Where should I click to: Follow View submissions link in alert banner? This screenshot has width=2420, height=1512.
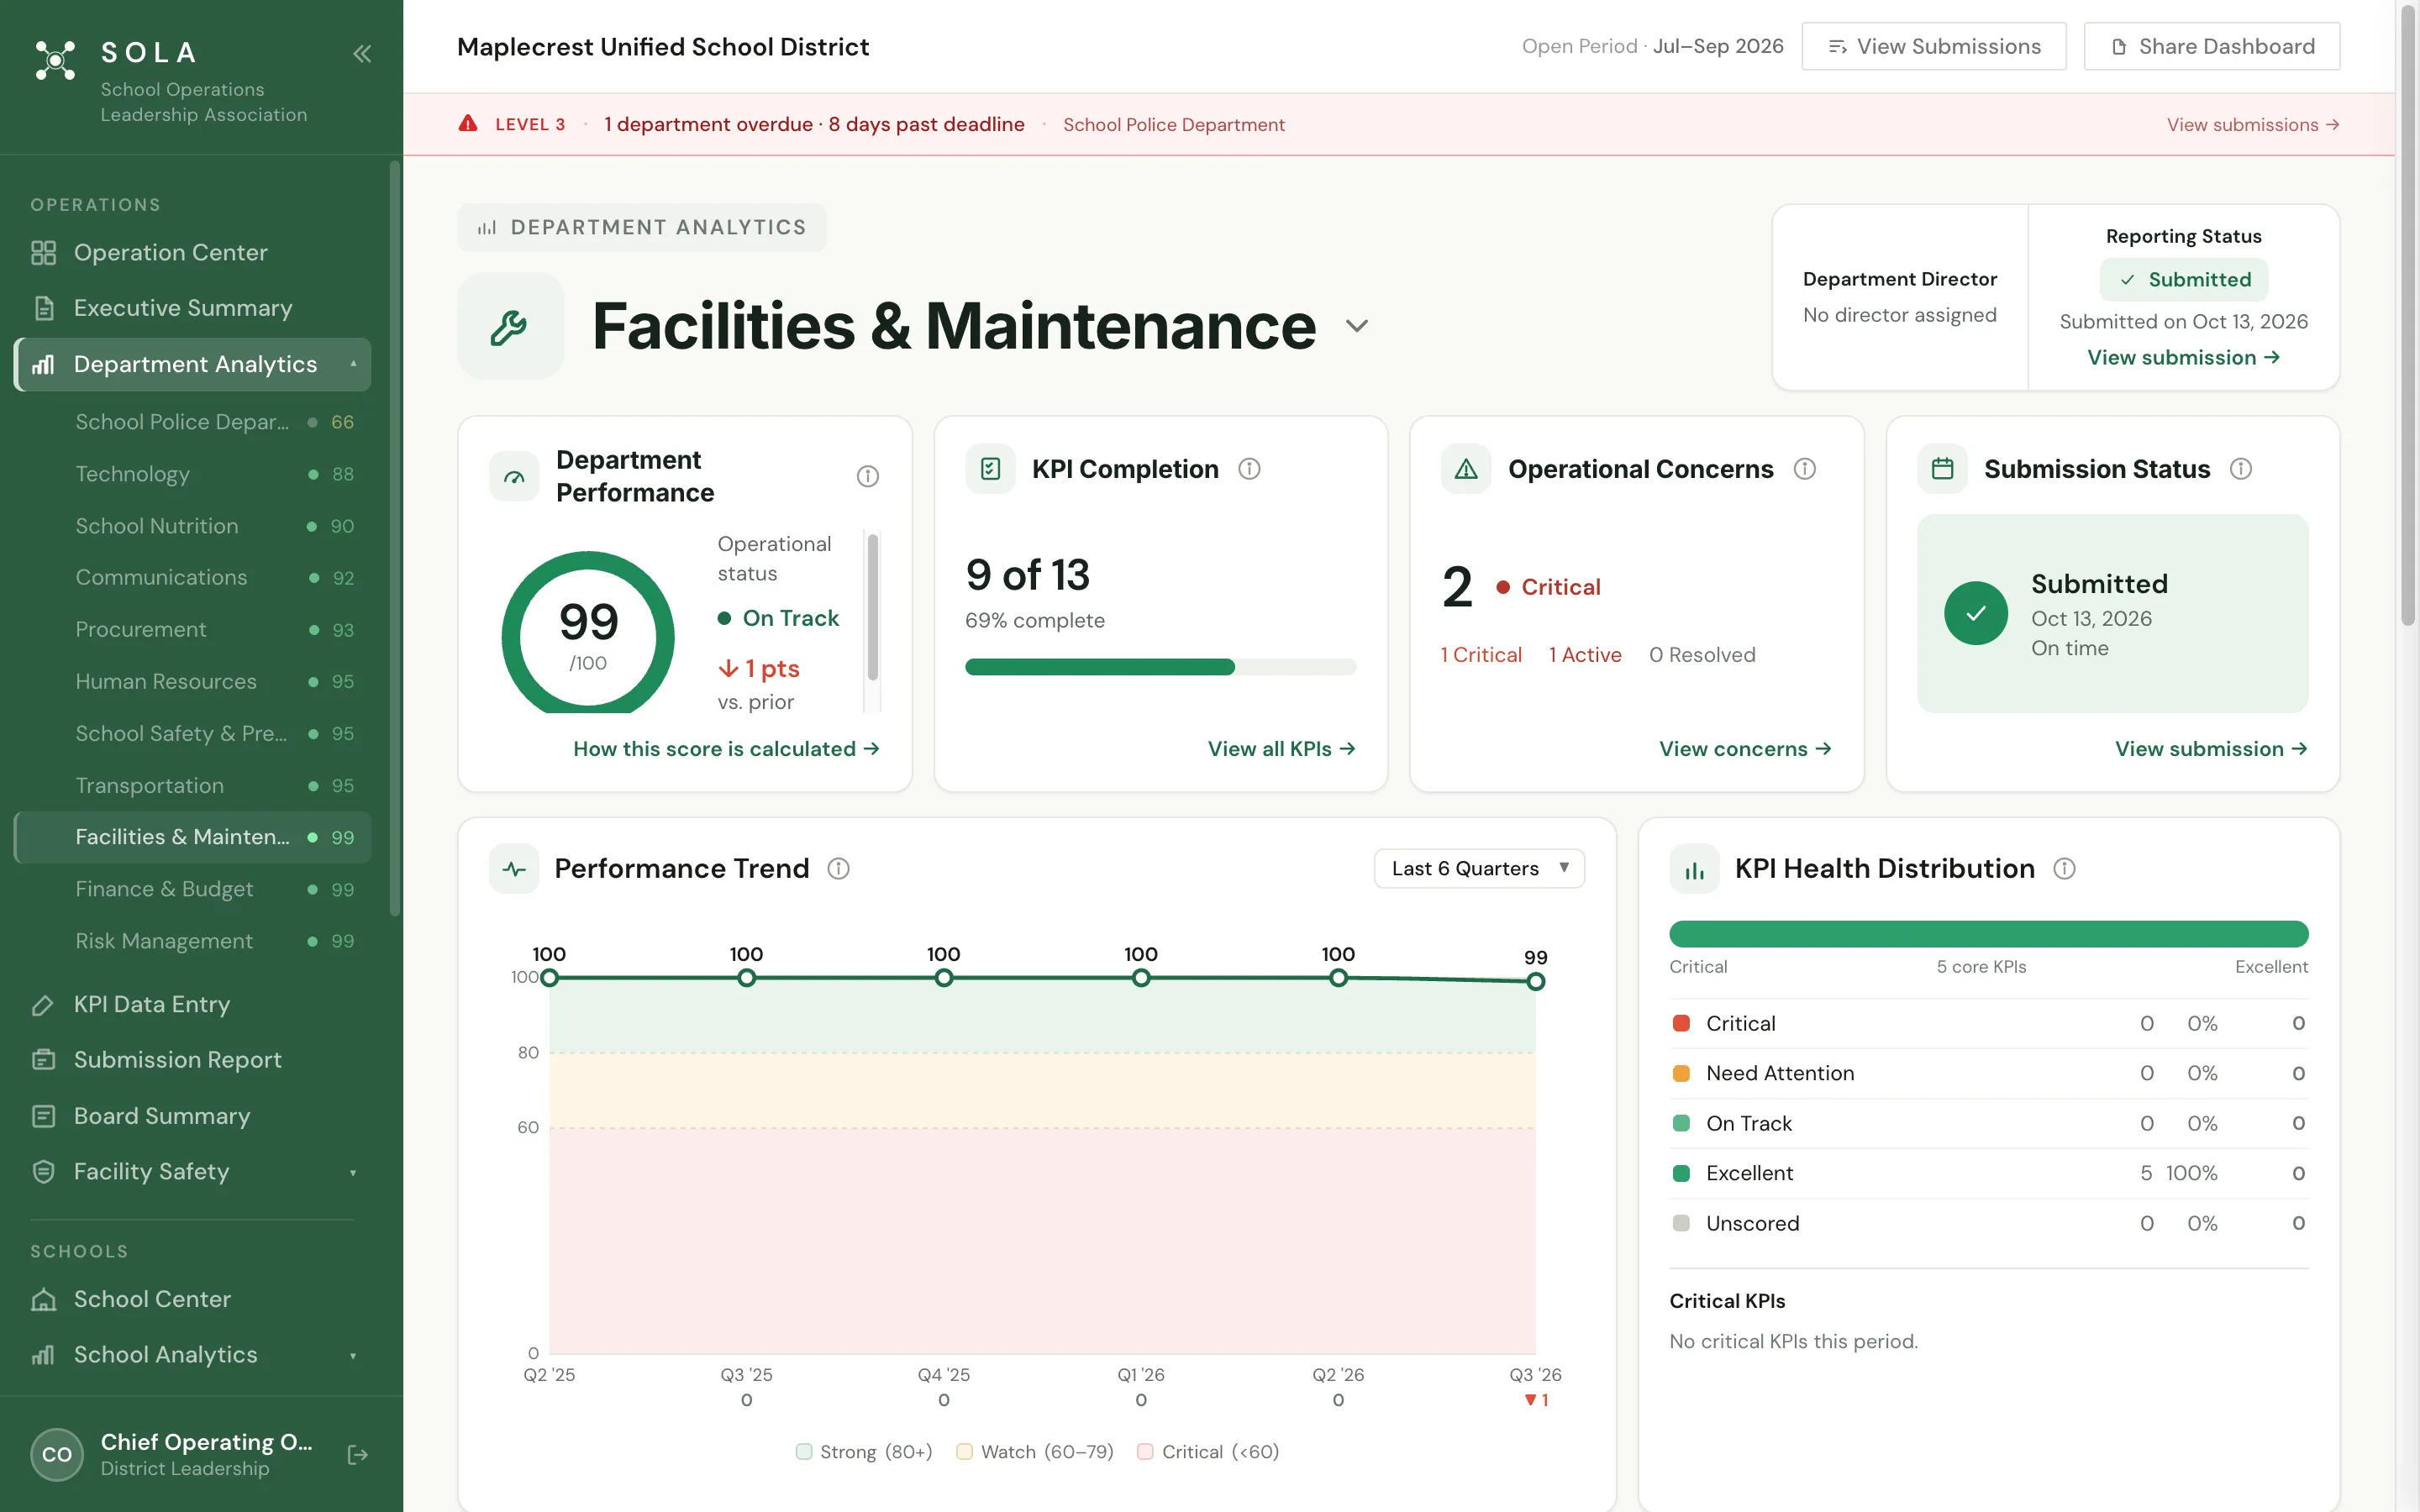(x=2253, y=125)
